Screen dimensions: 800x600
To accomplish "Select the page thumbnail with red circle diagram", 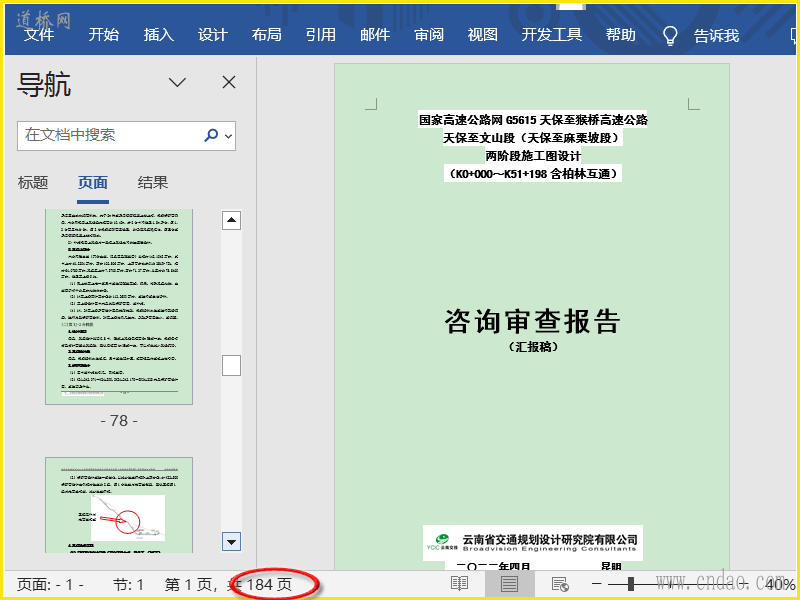I will (x=119, y=505).
